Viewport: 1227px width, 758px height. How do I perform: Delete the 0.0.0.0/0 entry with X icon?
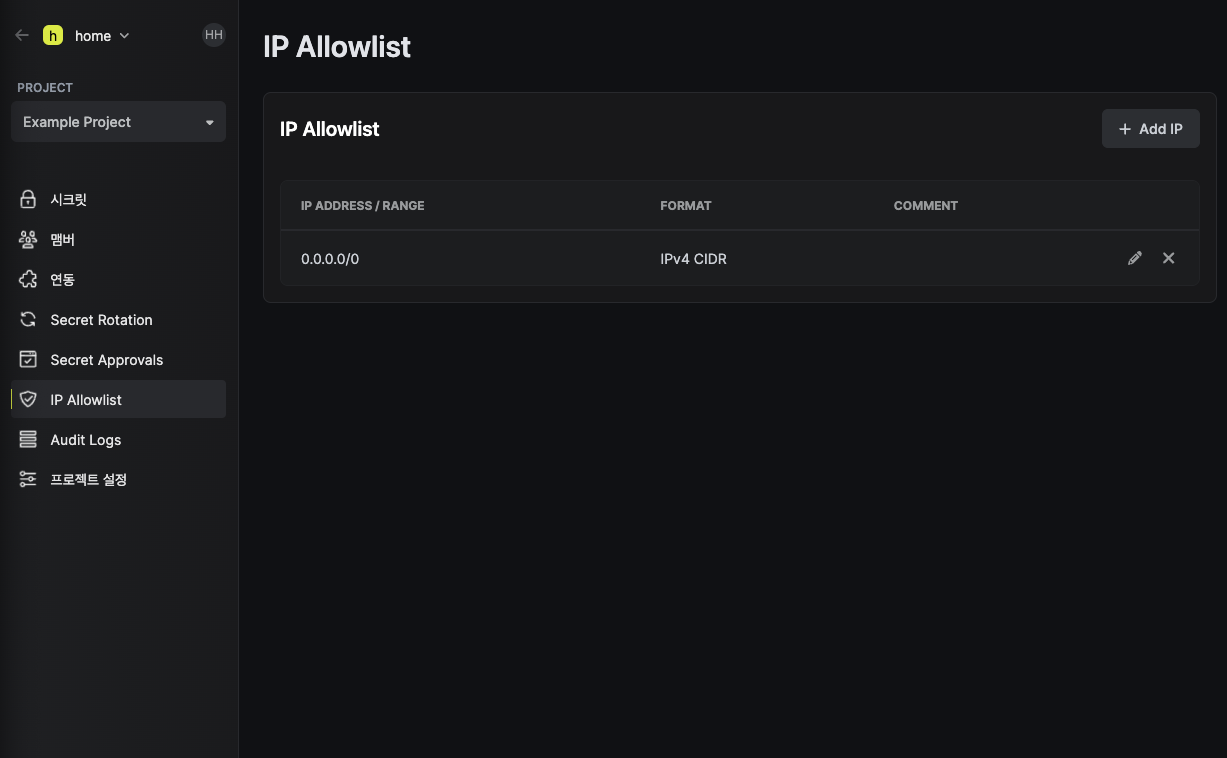[1168, 258]
